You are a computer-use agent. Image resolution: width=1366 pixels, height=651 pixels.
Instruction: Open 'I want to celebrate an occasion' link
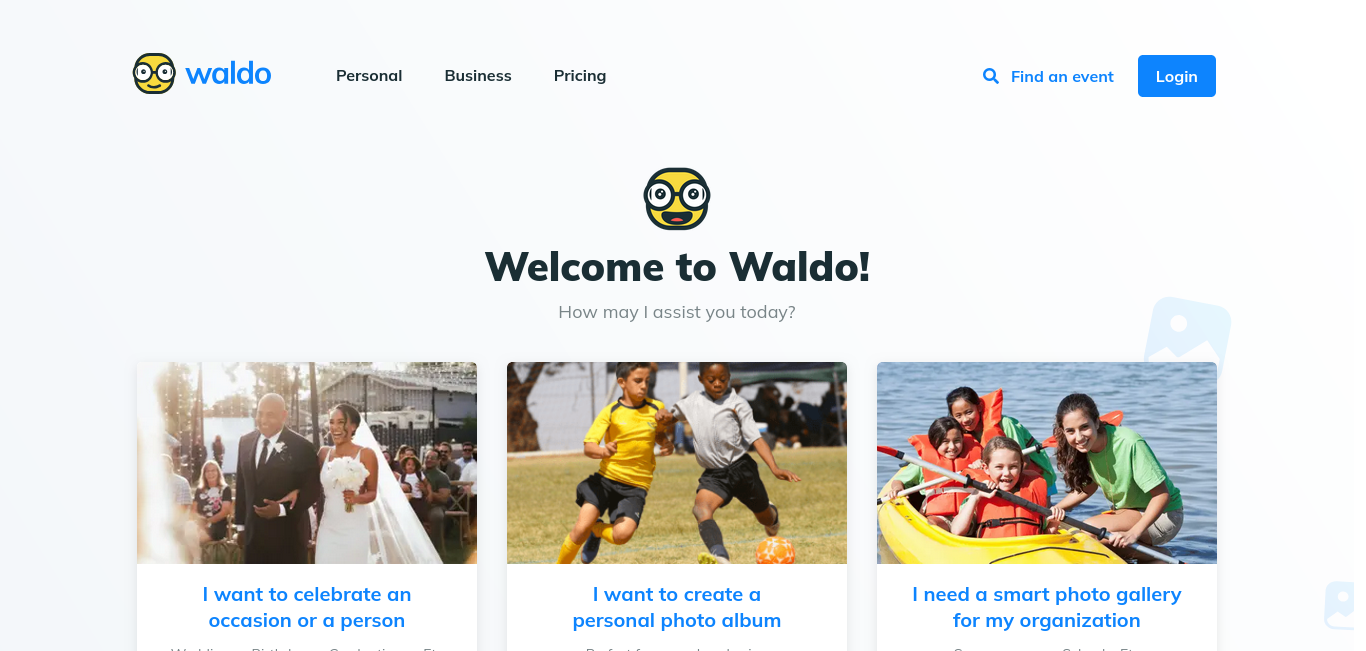[x=307, y=607]
